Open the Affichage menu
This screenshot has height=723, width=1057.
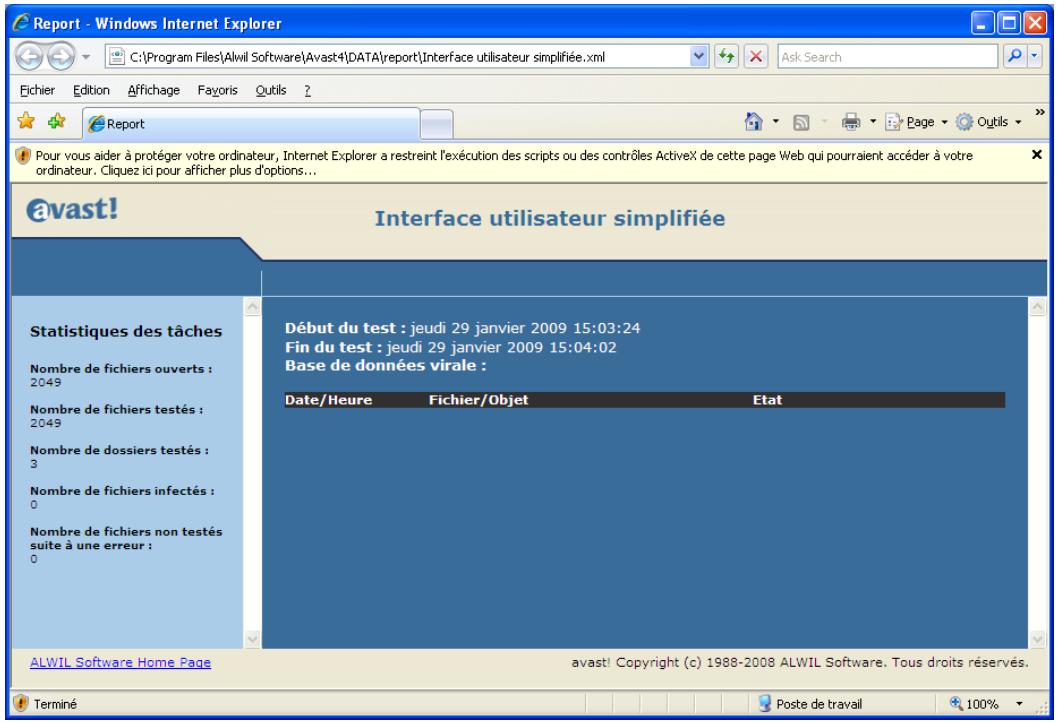pos(154,90)
